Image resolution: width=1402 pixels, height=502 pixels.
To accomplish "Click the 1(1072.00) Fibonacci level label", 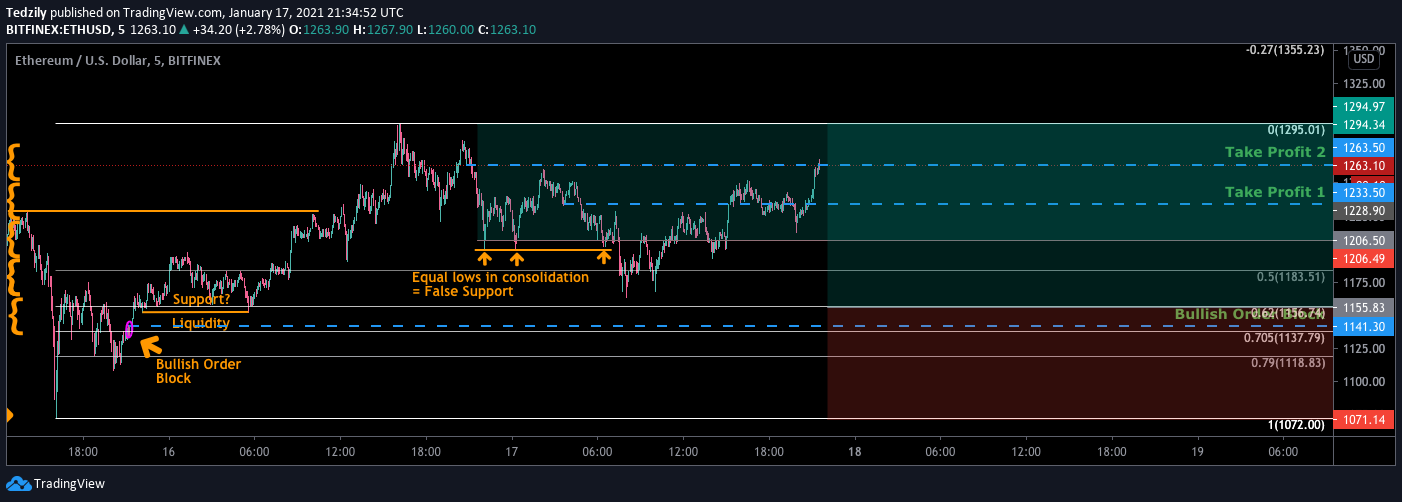I will click(x=1296, y=425).
